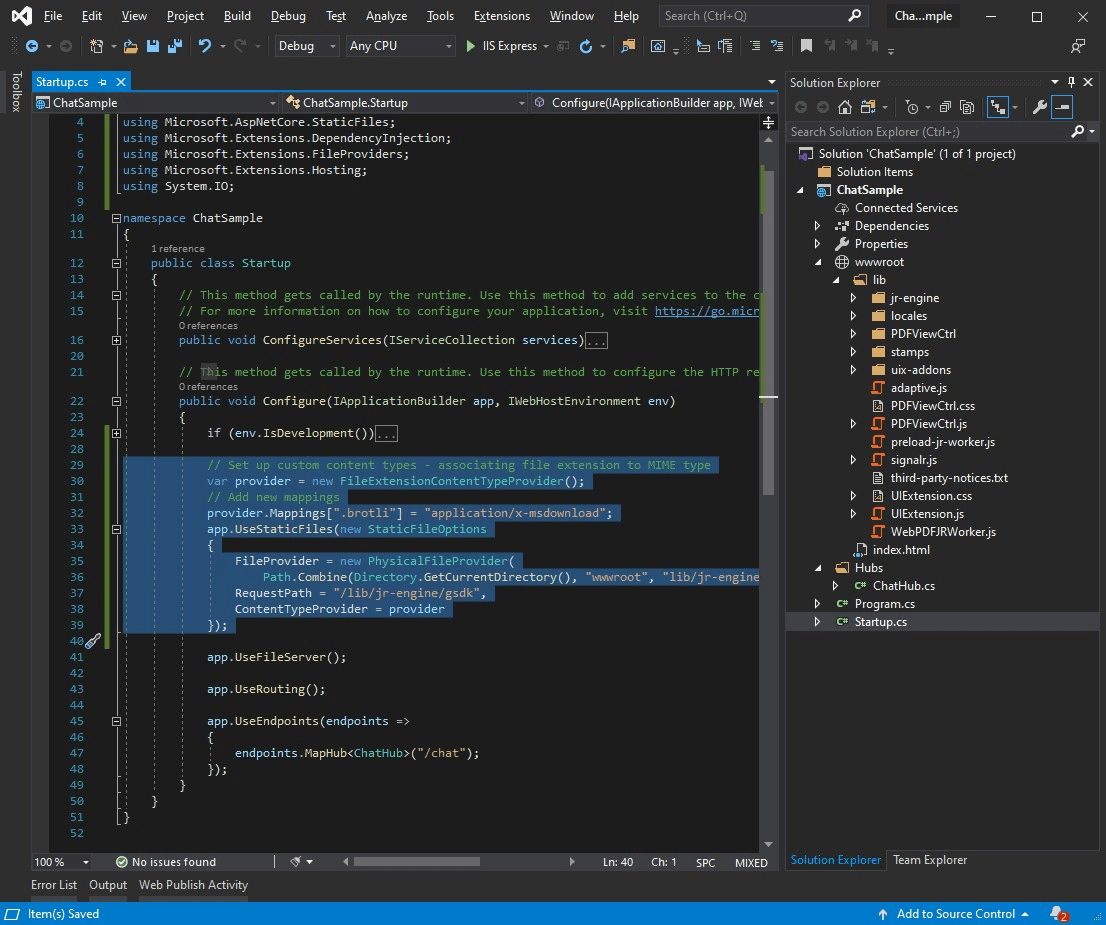Expand the ConfigureServices collapsed method outline
This screenshot has height=925, width=1106.
pos(116,340)
